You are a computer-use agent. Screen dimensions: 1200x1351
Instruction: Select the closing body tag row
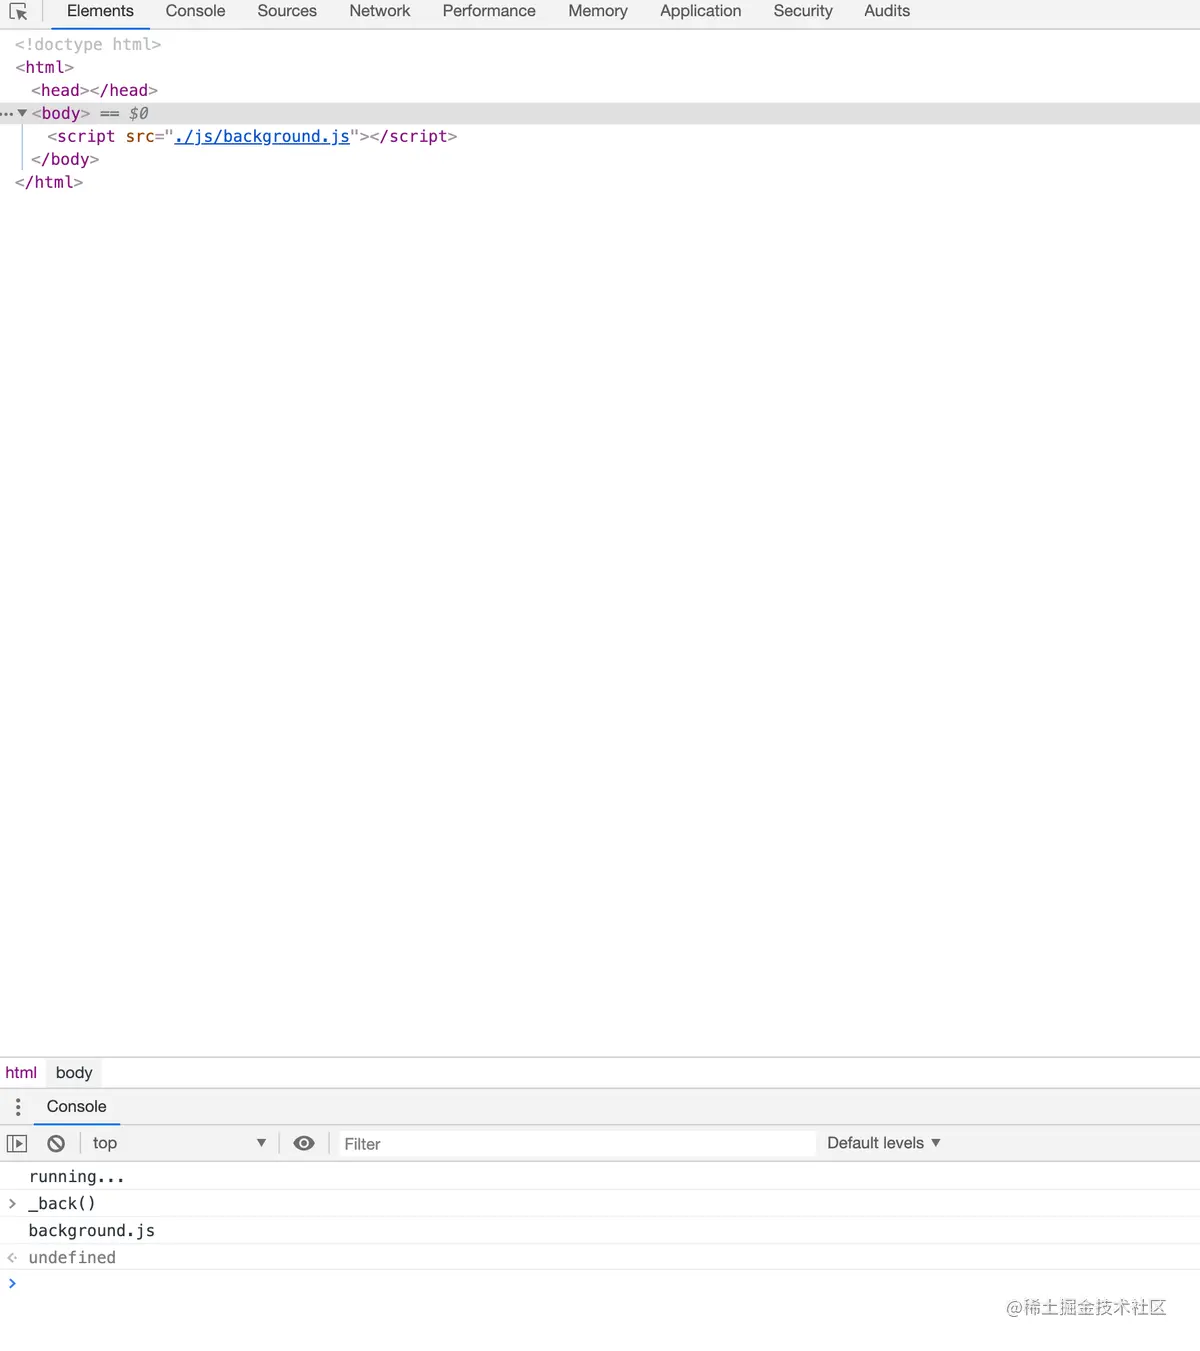click(65, 159)
